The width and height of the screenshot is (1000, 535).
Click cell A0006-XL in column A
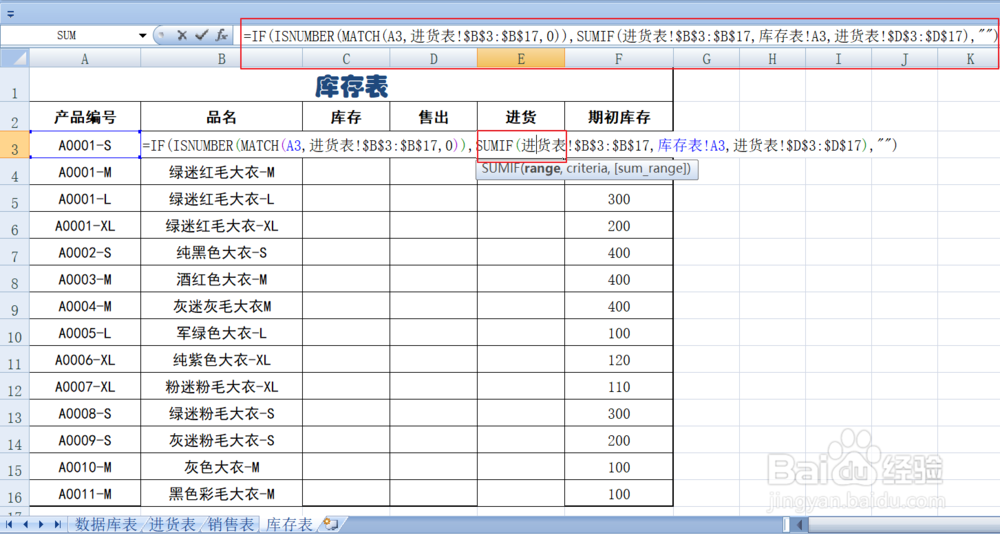[85, 360]
